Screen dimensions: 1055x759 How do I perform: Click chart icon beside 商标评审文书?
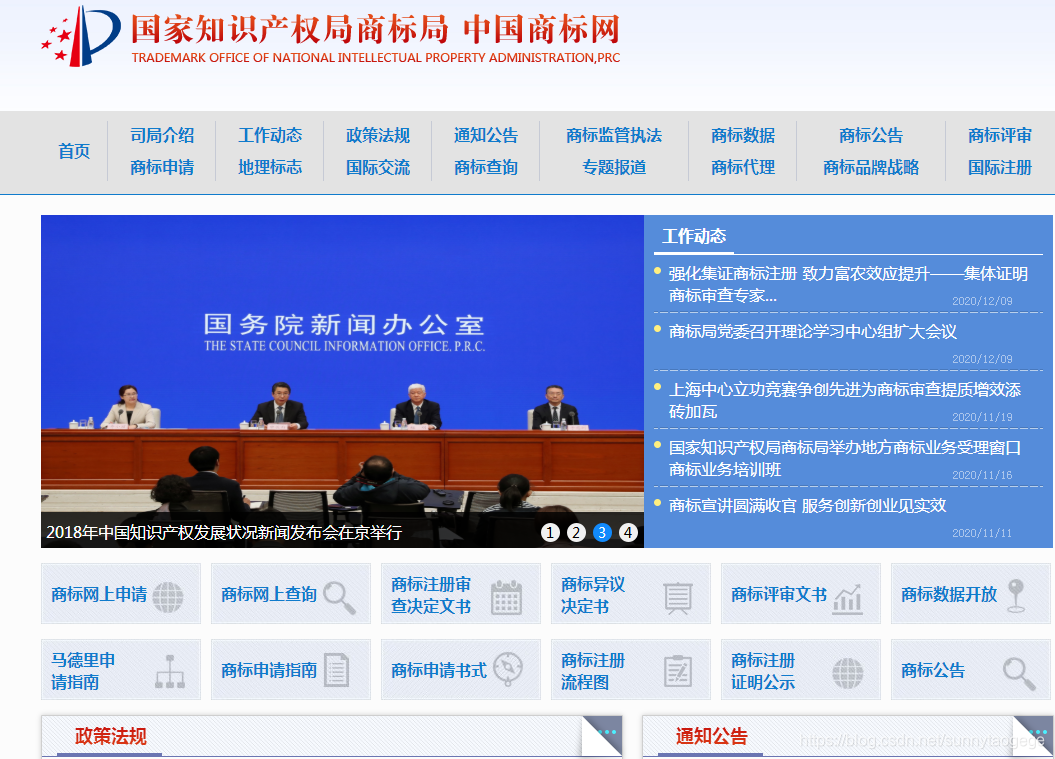point(848,599)
